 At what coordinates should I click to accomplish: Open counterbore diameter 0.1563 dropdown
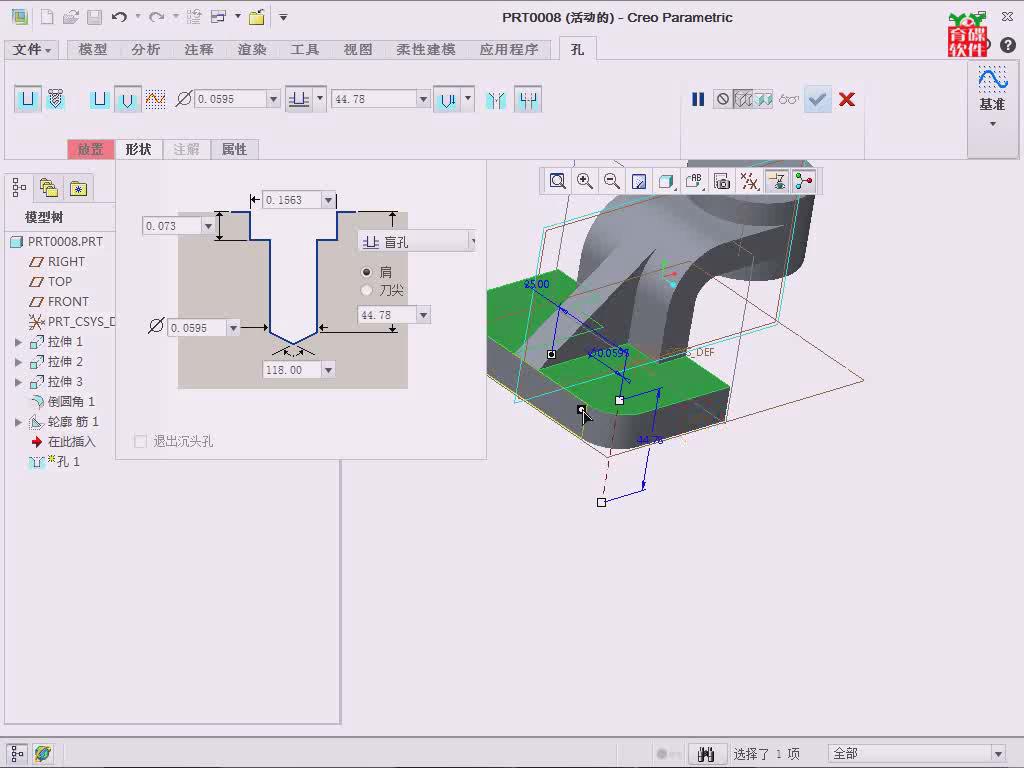[328, 200]
